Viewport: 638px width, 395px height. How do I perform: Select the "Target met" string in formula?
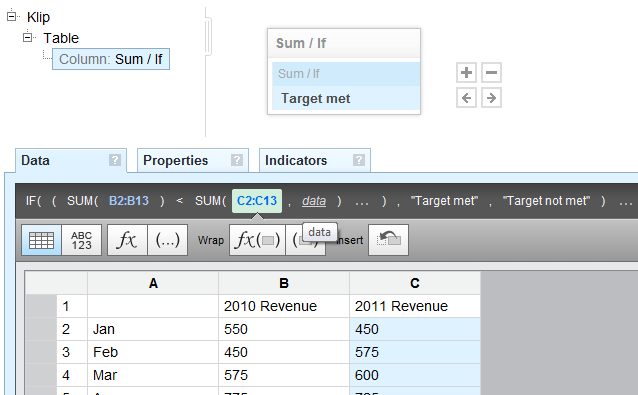tap(444, 201)
